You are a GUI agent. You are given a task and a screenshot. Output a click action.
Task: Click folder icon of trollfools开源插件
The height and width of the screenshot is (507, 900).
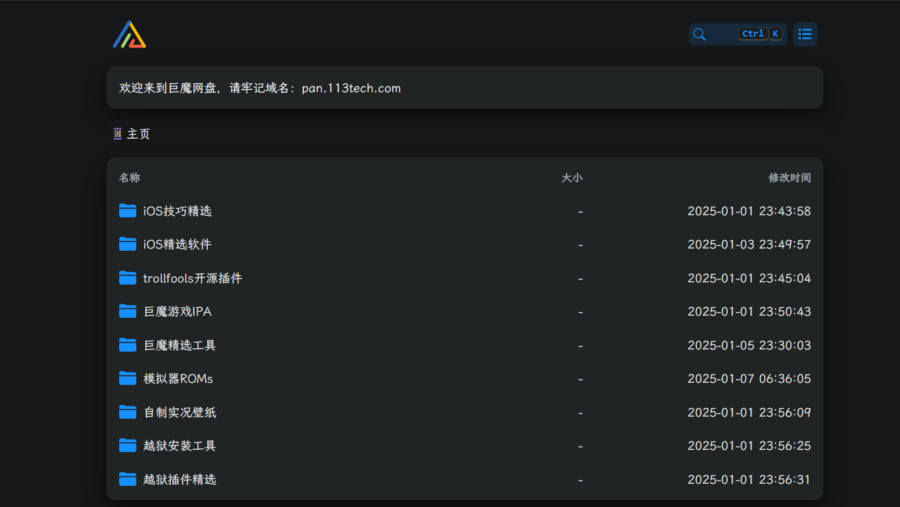coord(127,278)
